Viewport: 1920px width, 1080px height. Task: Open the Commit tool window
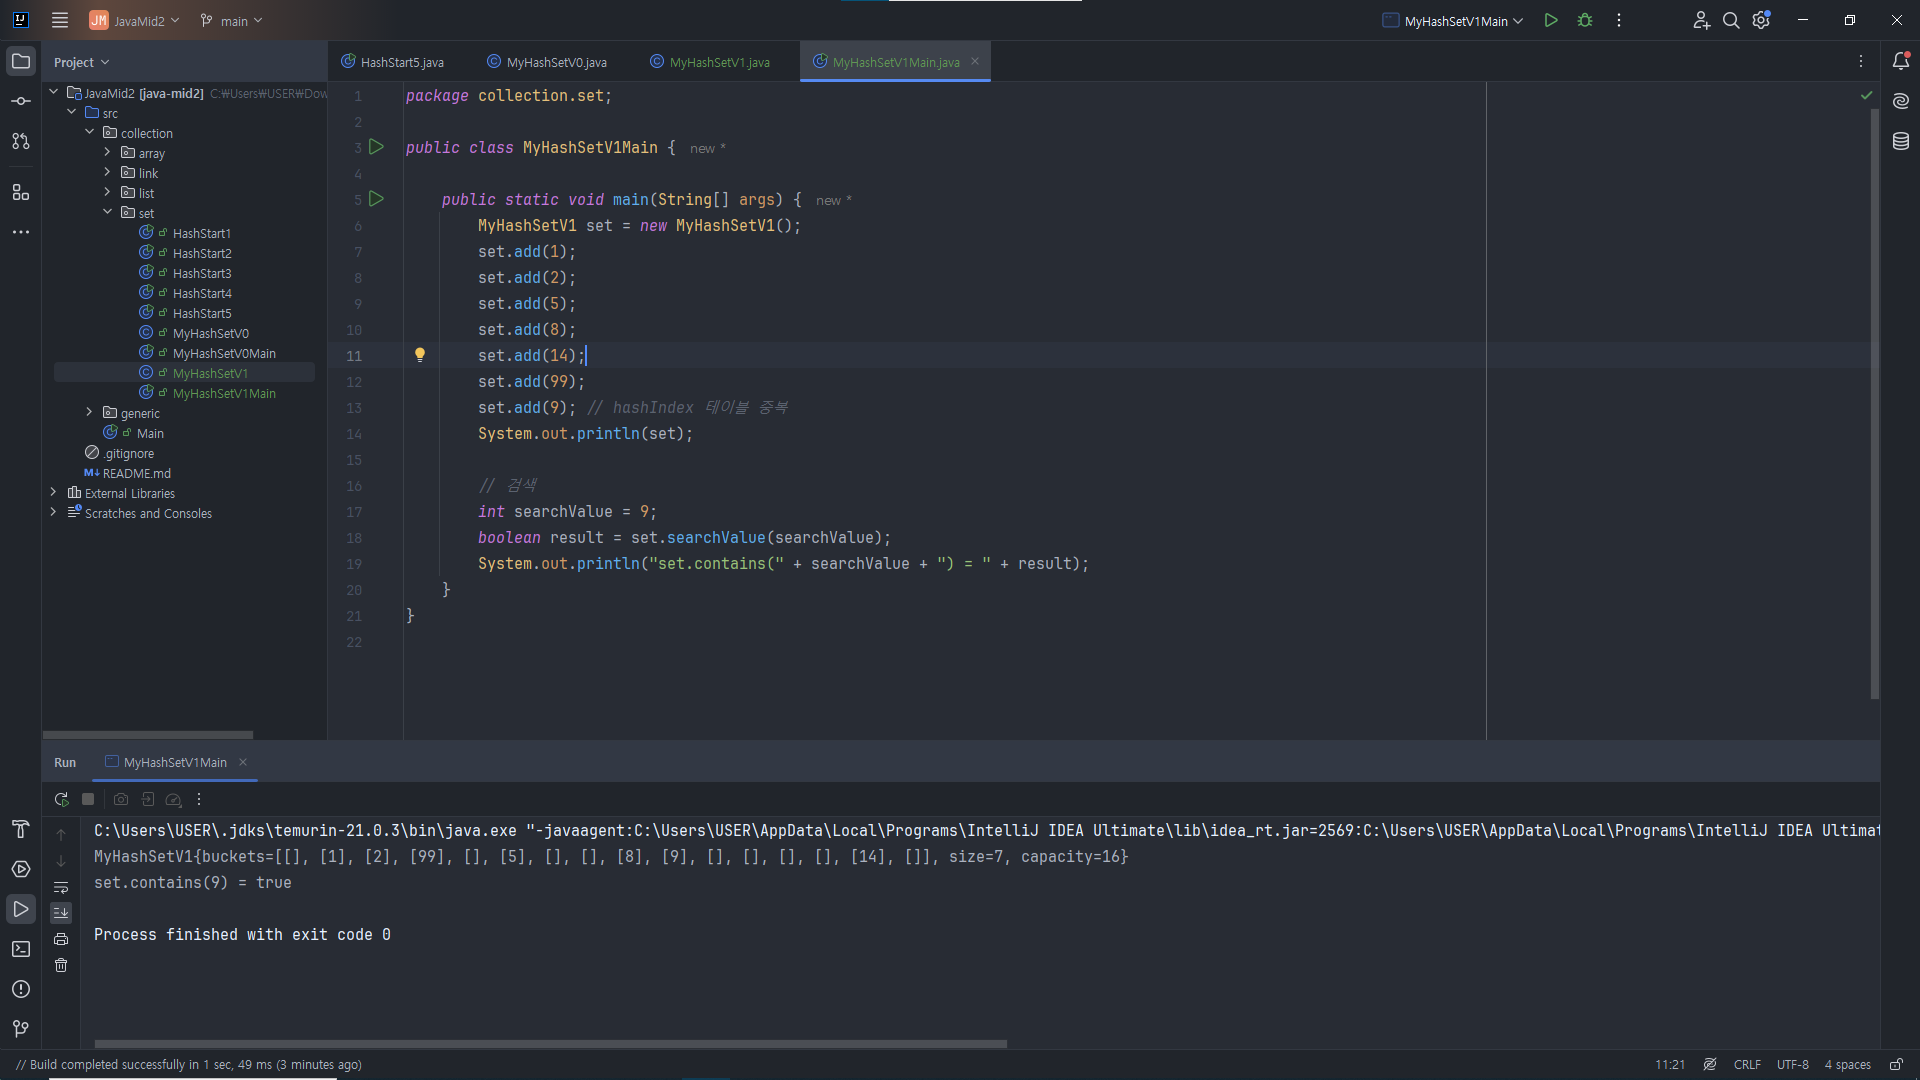21,101
